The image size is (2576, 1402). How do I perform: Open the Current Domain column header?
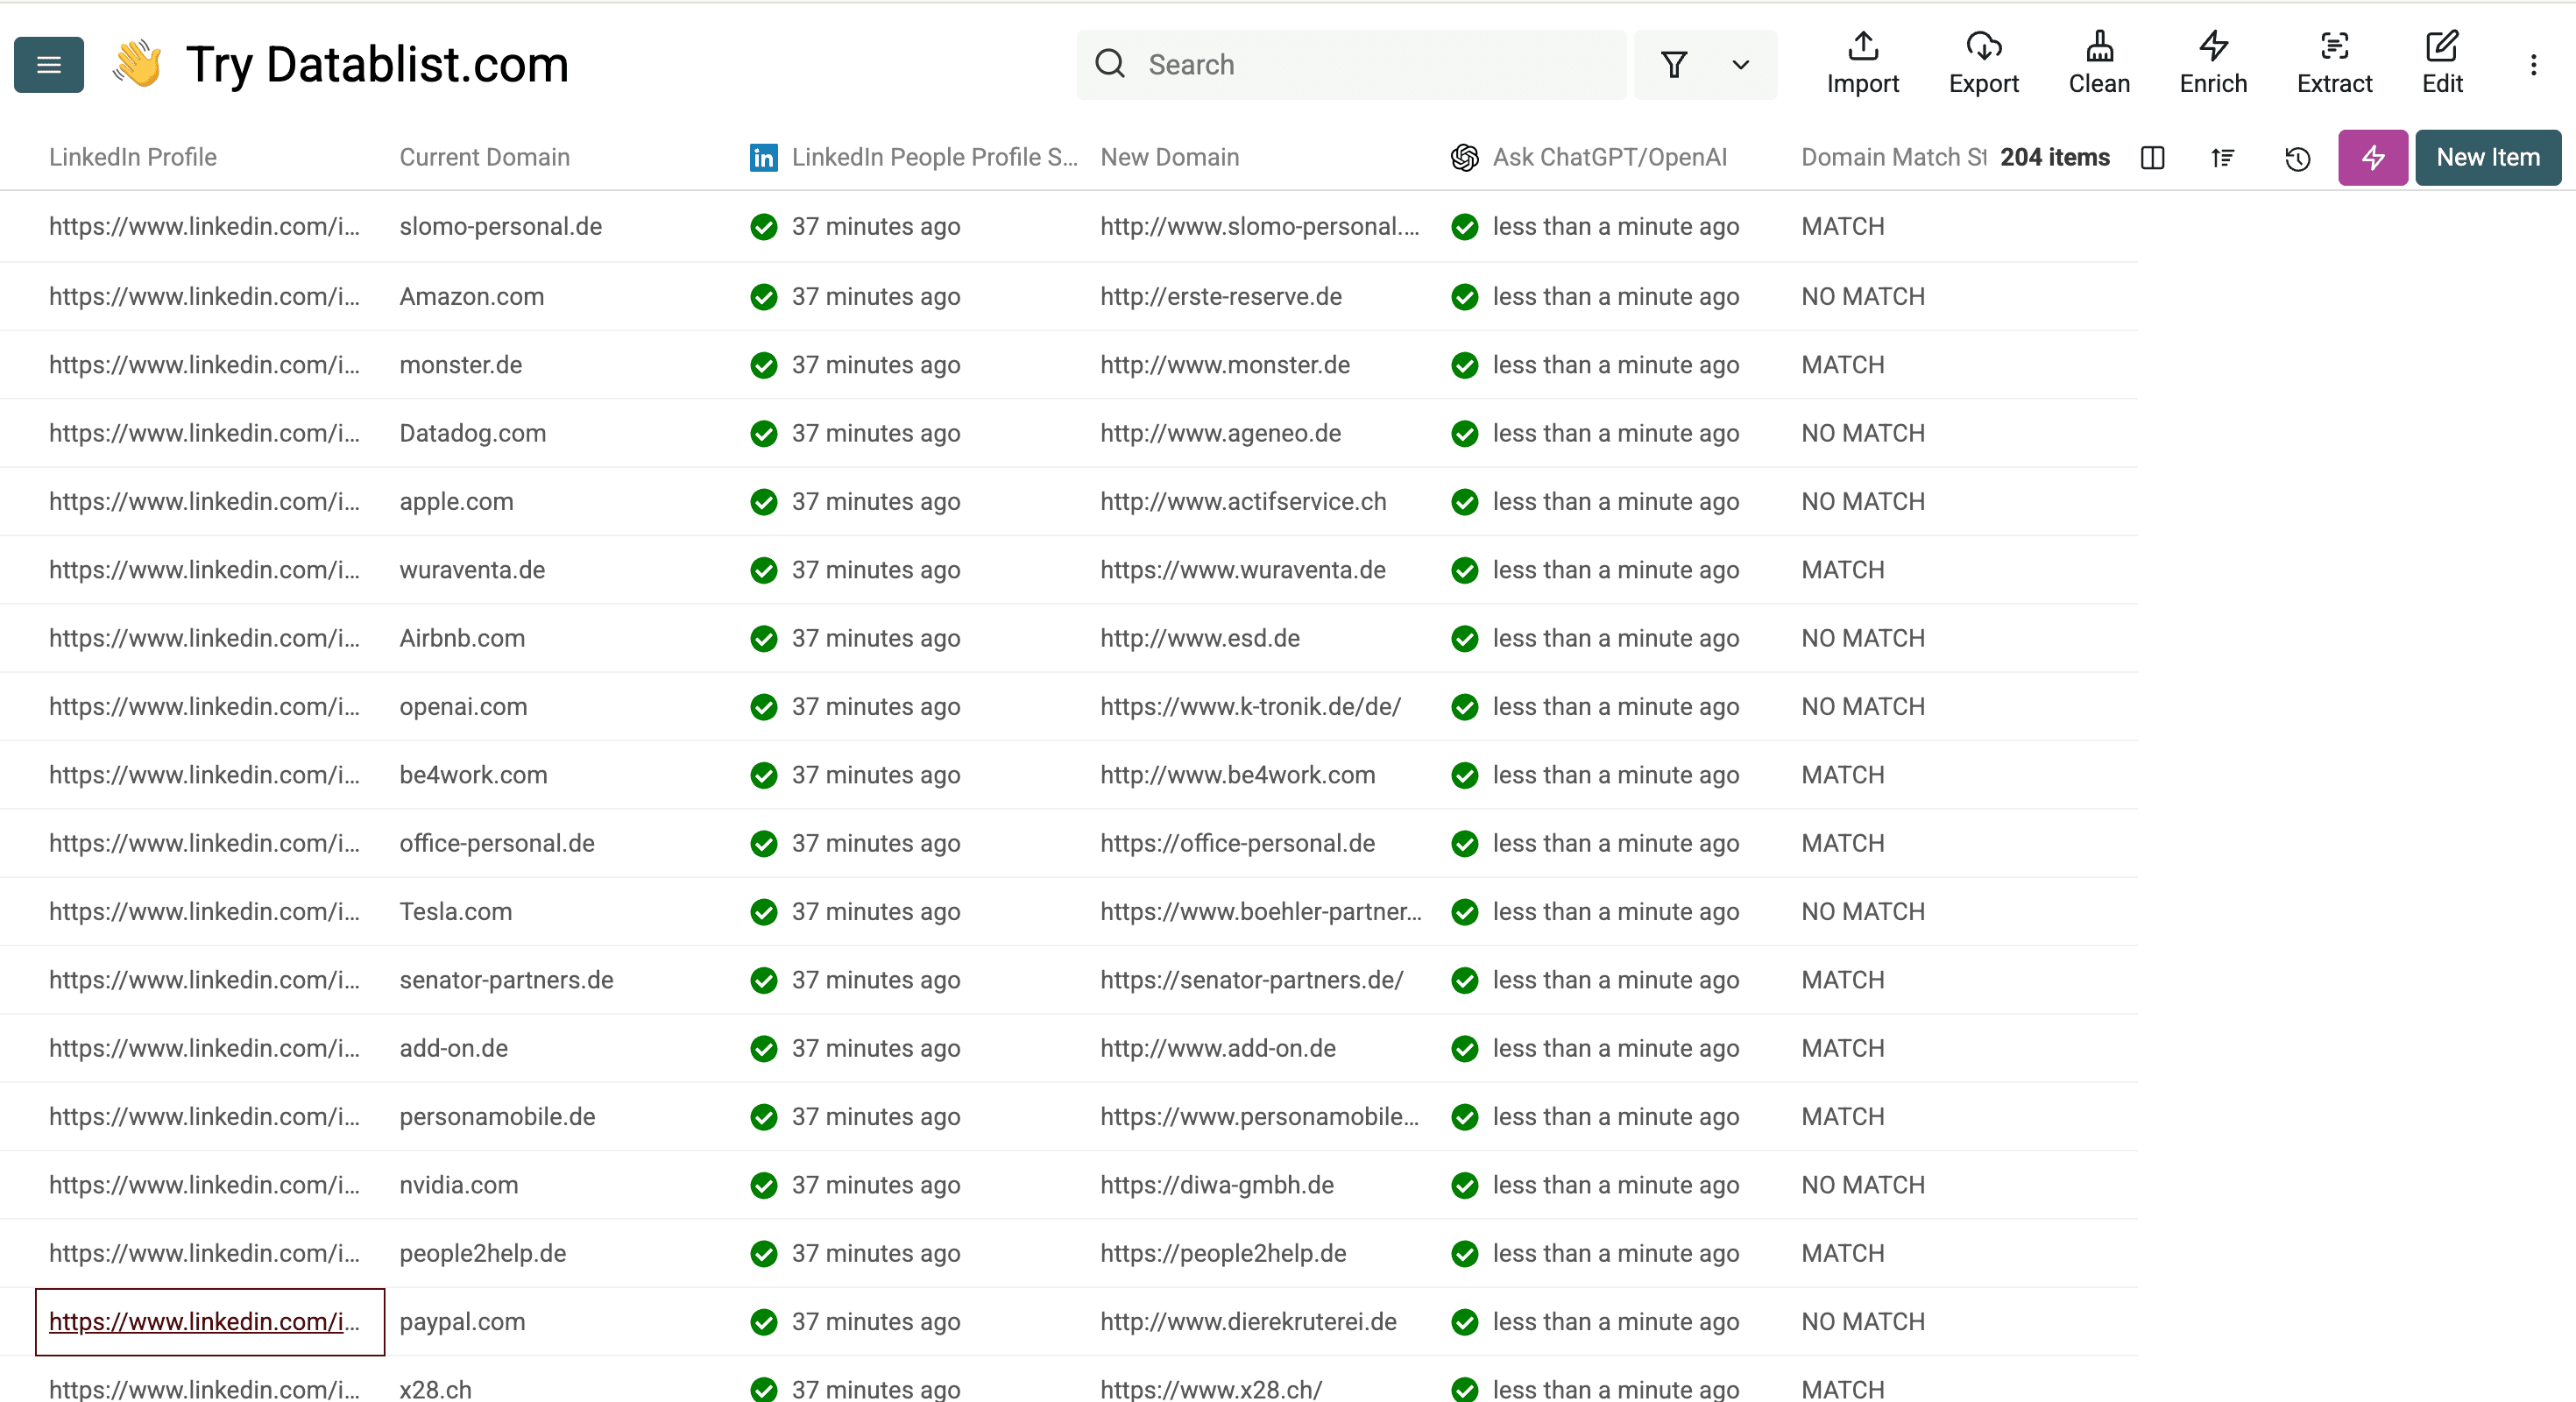coord(484,158)
